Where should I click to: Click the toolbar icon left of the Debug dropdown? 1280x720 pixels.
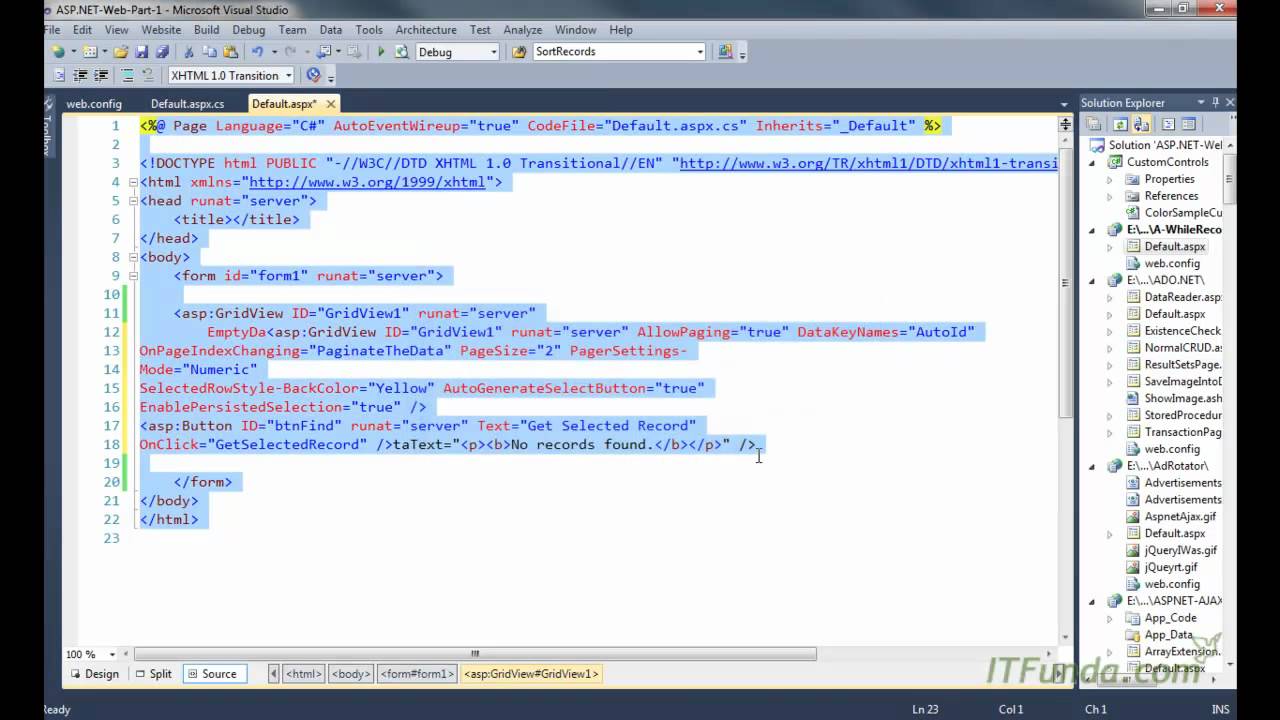[402, 52]
